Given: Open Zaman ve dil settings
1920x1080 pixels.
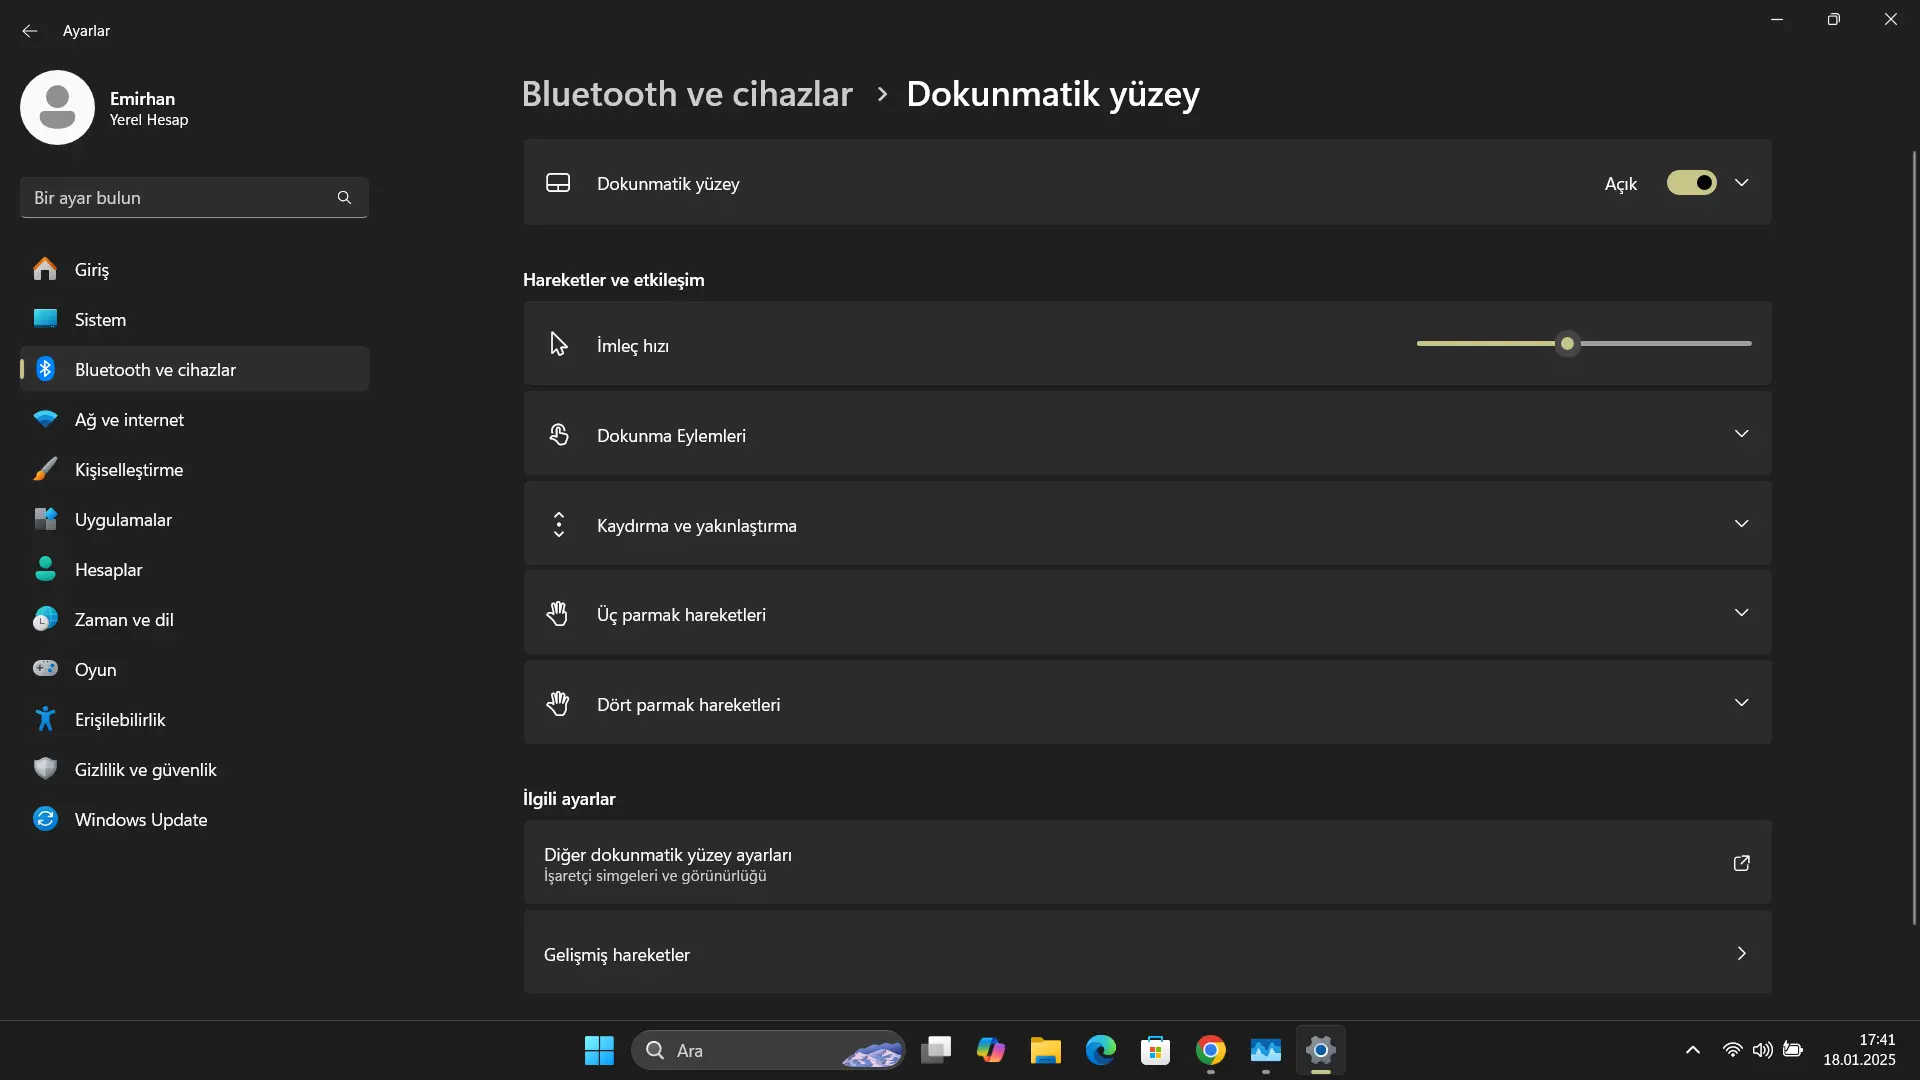Looking at the screenshot, I should (x=195, y=619).
